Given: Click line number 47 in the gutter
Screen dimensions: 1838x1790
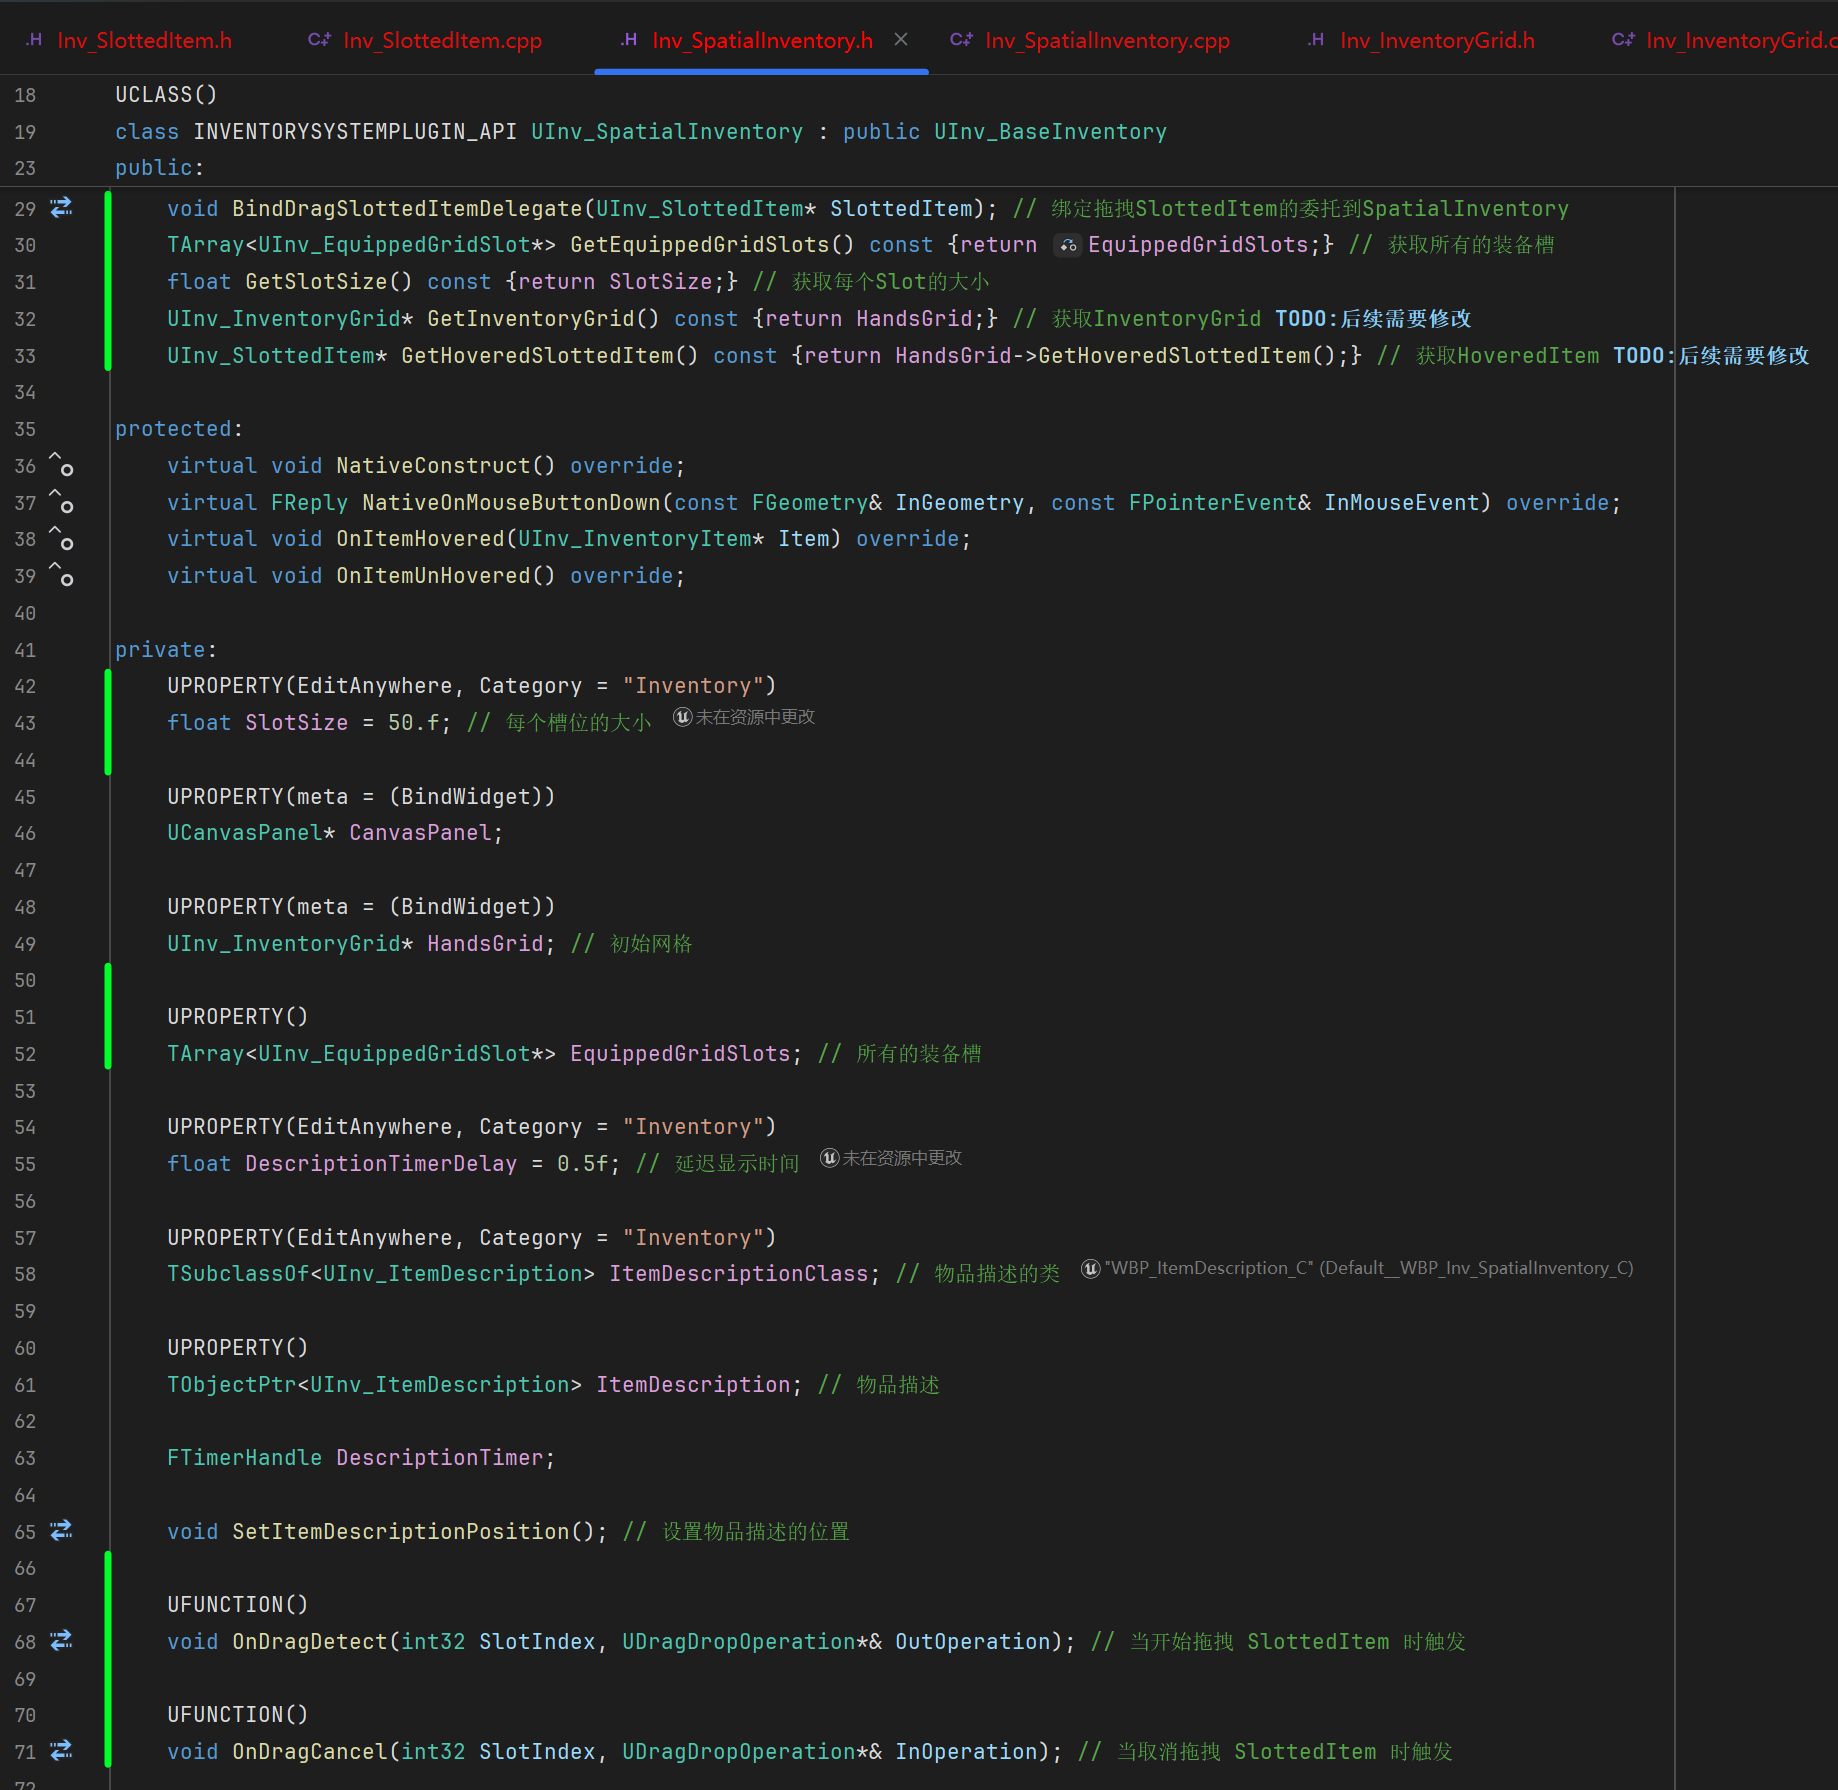Looking at the screenshot, I should (x=25, y=870).
